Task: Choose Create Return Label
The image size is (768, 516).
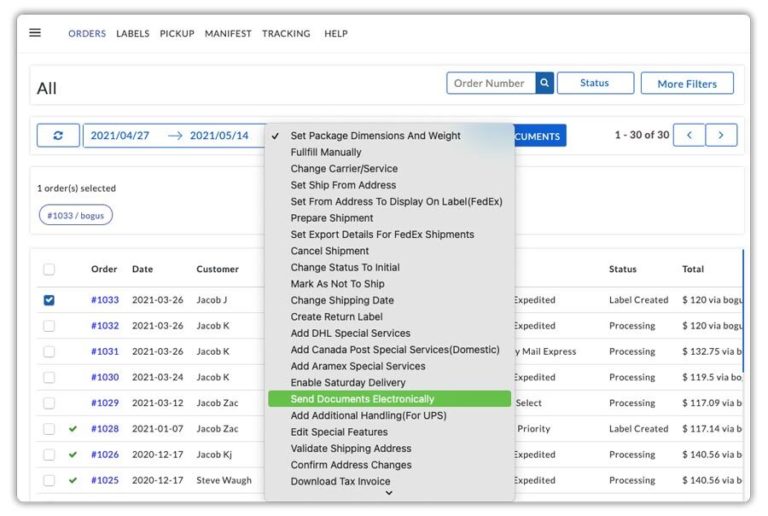Action: click(389, 317)
